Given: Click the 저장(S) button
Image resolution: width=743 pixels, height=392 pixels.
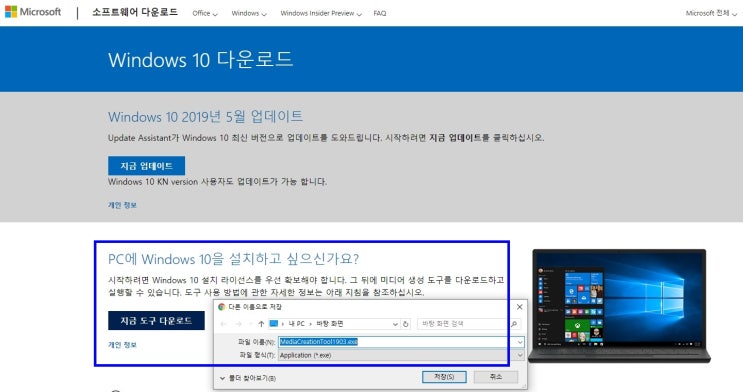Looking at the screenshot, I should [444, 377].
